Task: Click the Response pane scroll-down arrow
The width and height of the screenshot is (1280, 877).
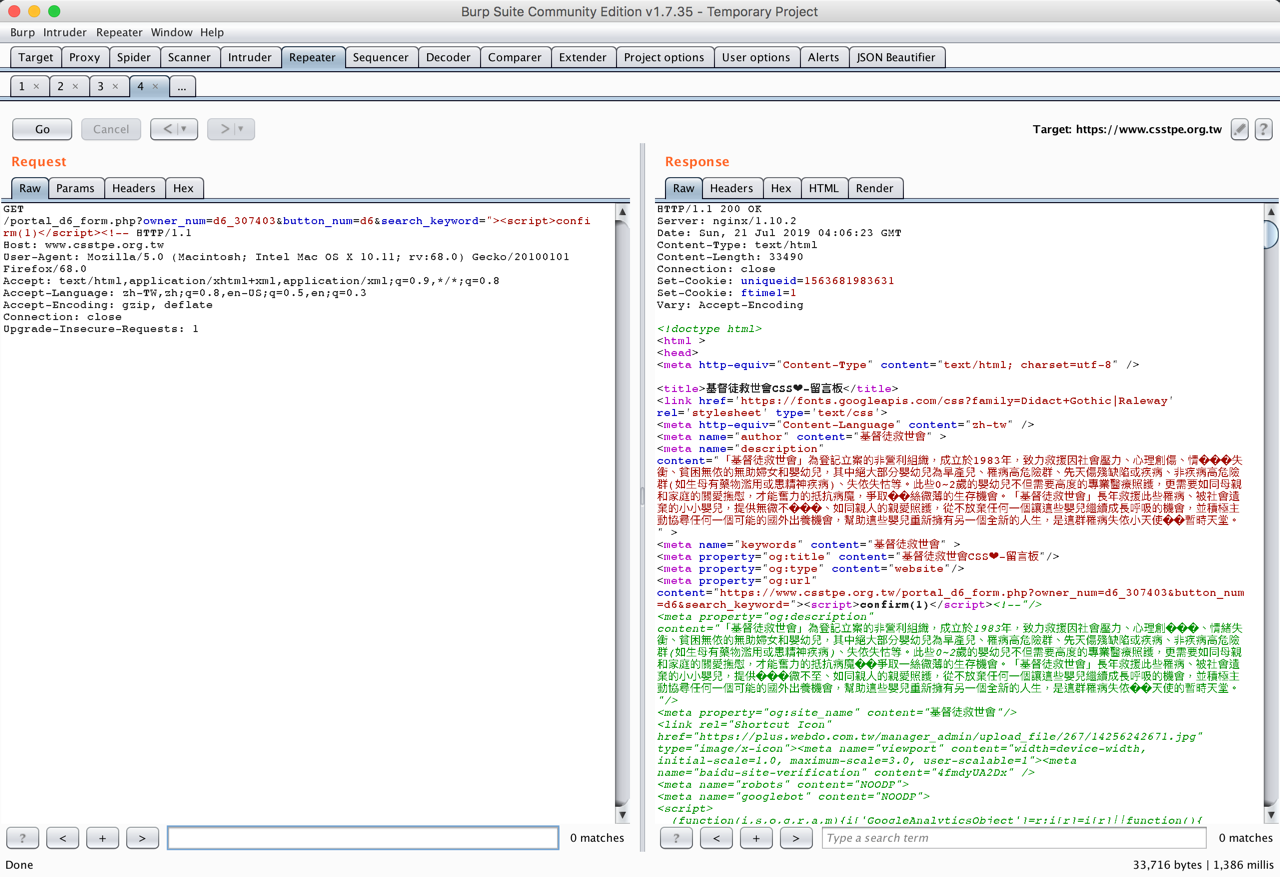Action: pos(1271,815)
